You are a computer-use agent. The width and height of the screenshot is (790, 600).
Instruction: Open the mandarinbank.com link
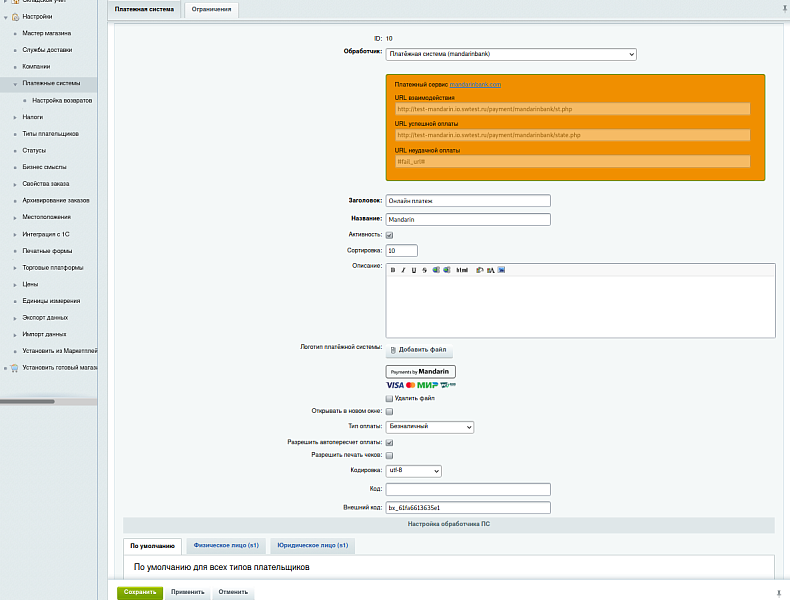click(x=475, y=85)
